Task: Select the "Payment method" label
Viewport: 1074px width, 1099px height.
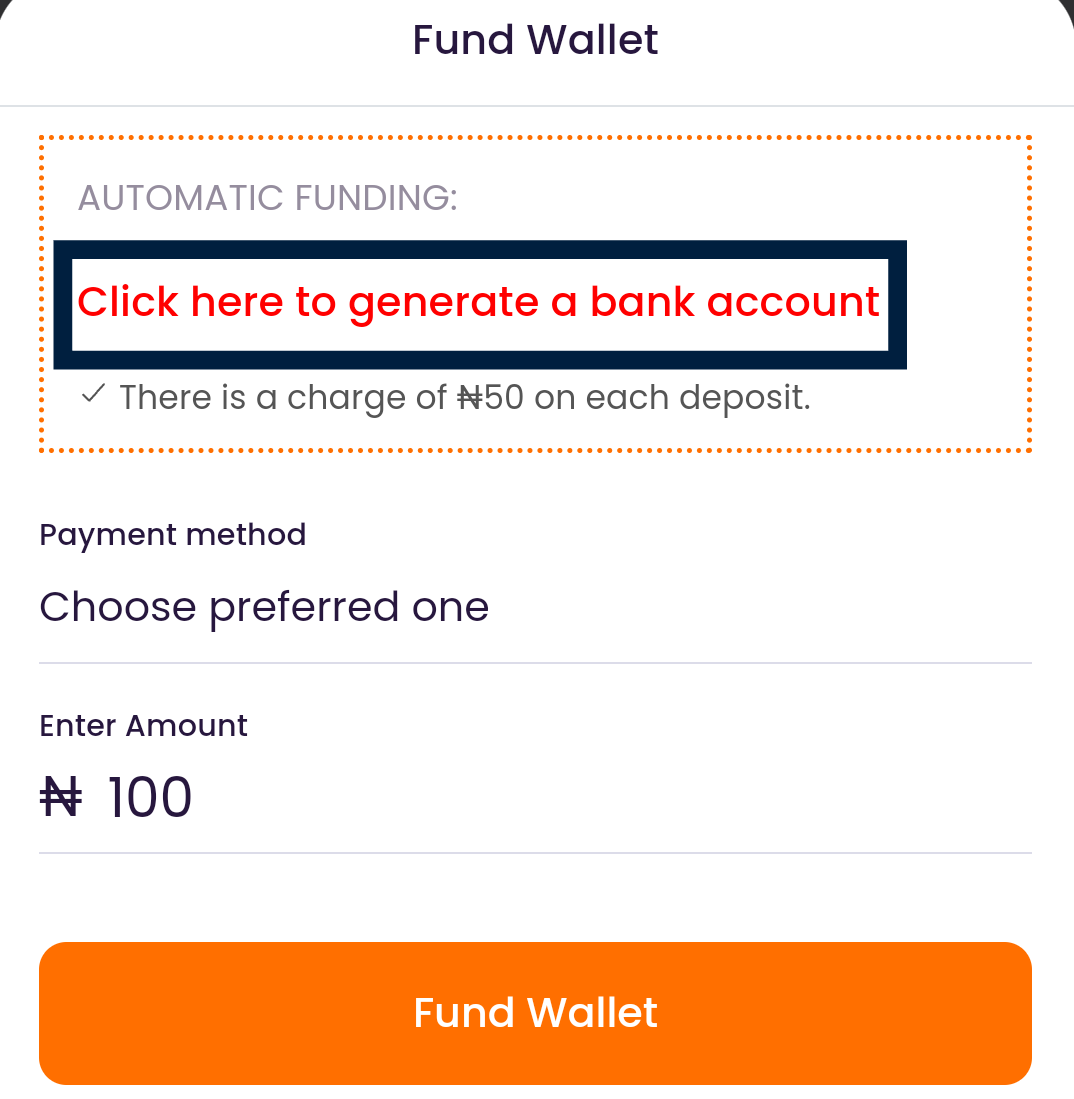Action: click(172, 535)
